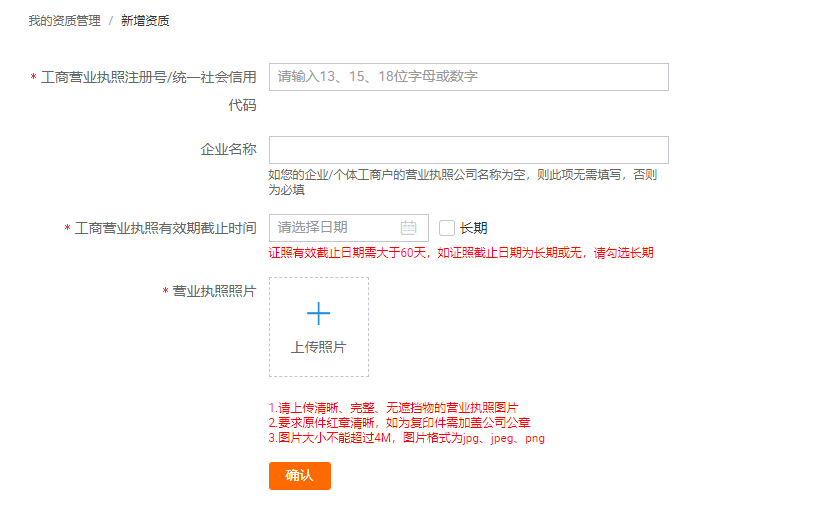The image size is (815, 505).
Task: Open the 请选择日期 date picker
Action: (x=336, y=228)
